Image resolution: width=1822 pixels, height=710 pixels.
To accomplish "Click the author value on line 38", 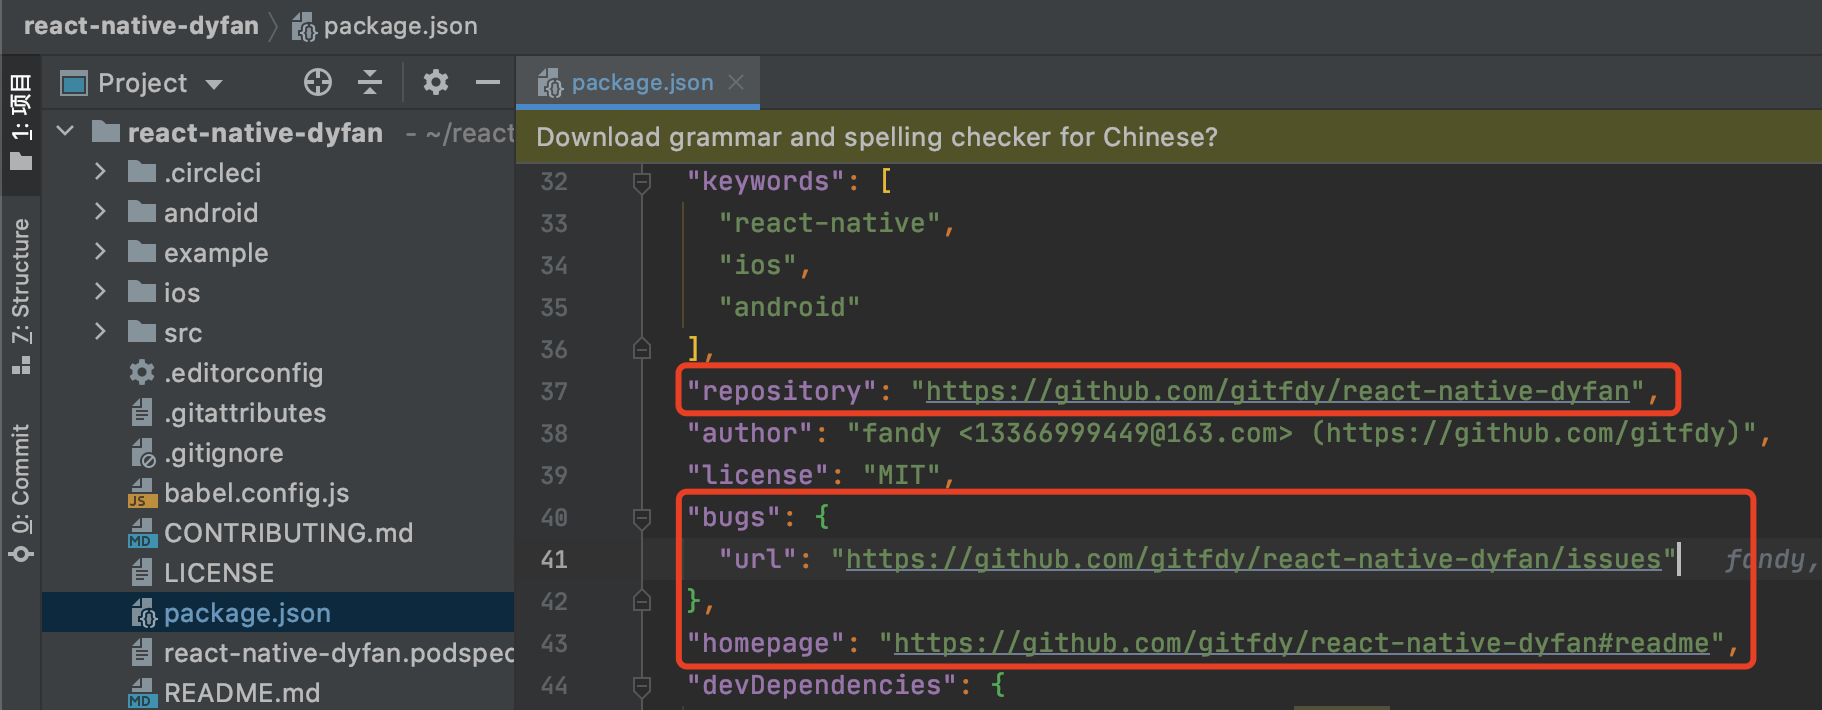I will [1302, 433].
